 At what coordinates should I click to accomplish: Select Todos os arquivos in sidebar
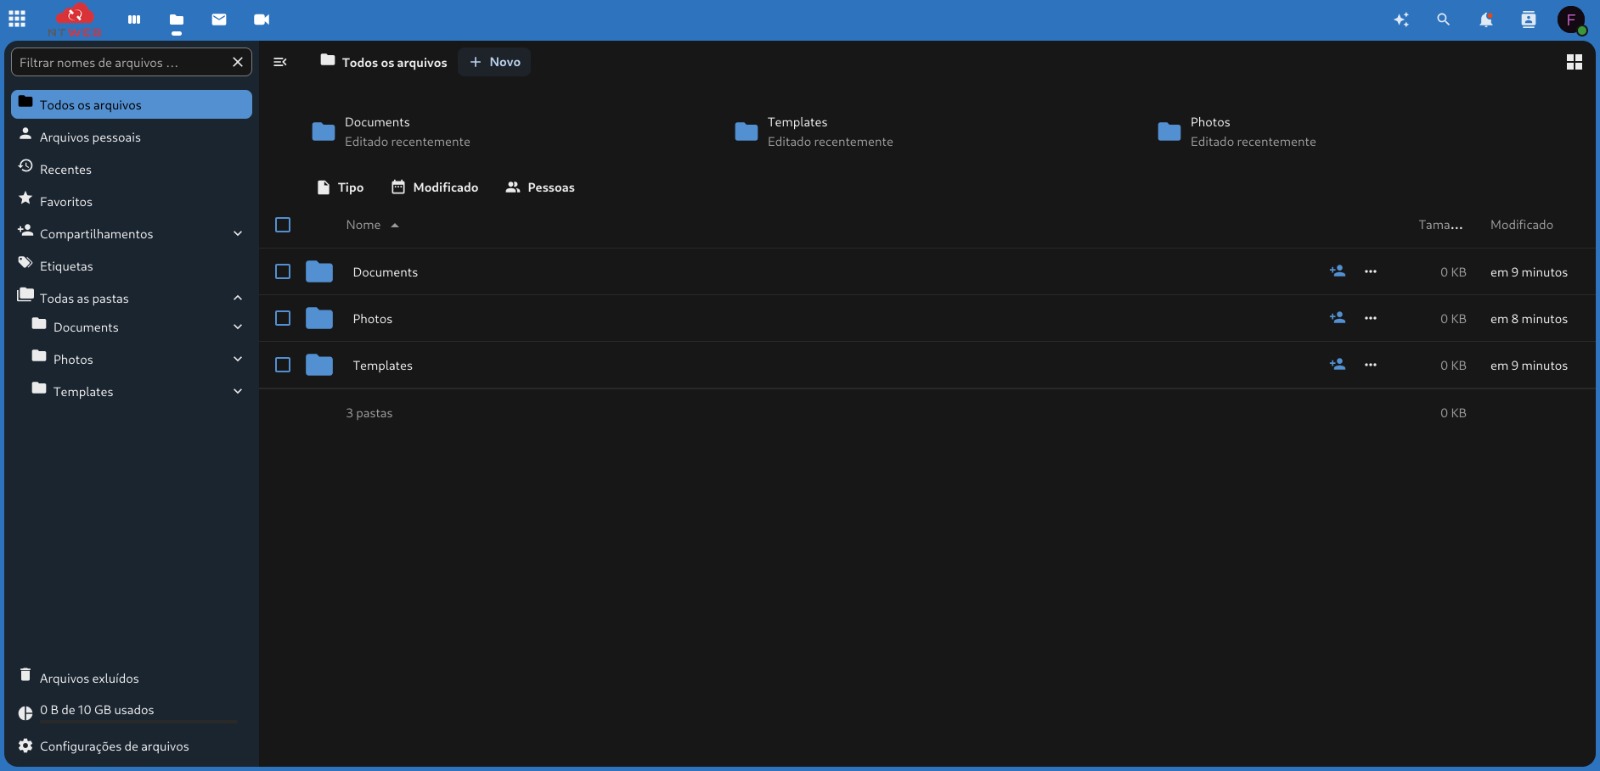[x=131, y=104]
